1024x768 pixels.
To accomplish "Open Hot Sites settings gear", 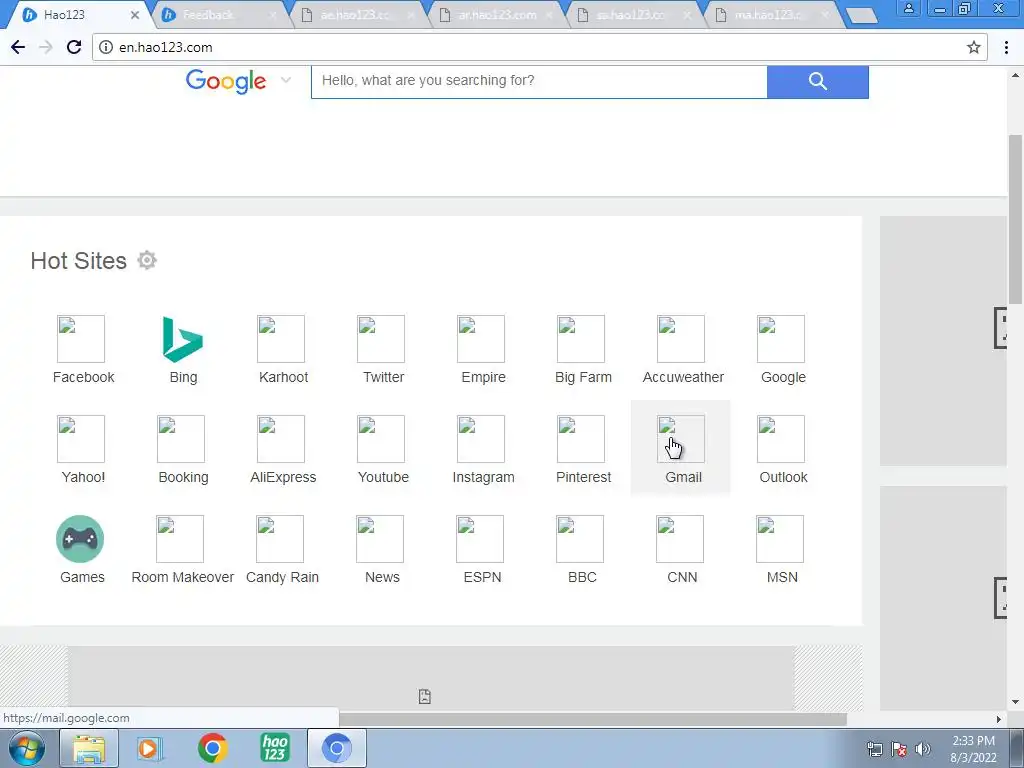I will 147,260.
